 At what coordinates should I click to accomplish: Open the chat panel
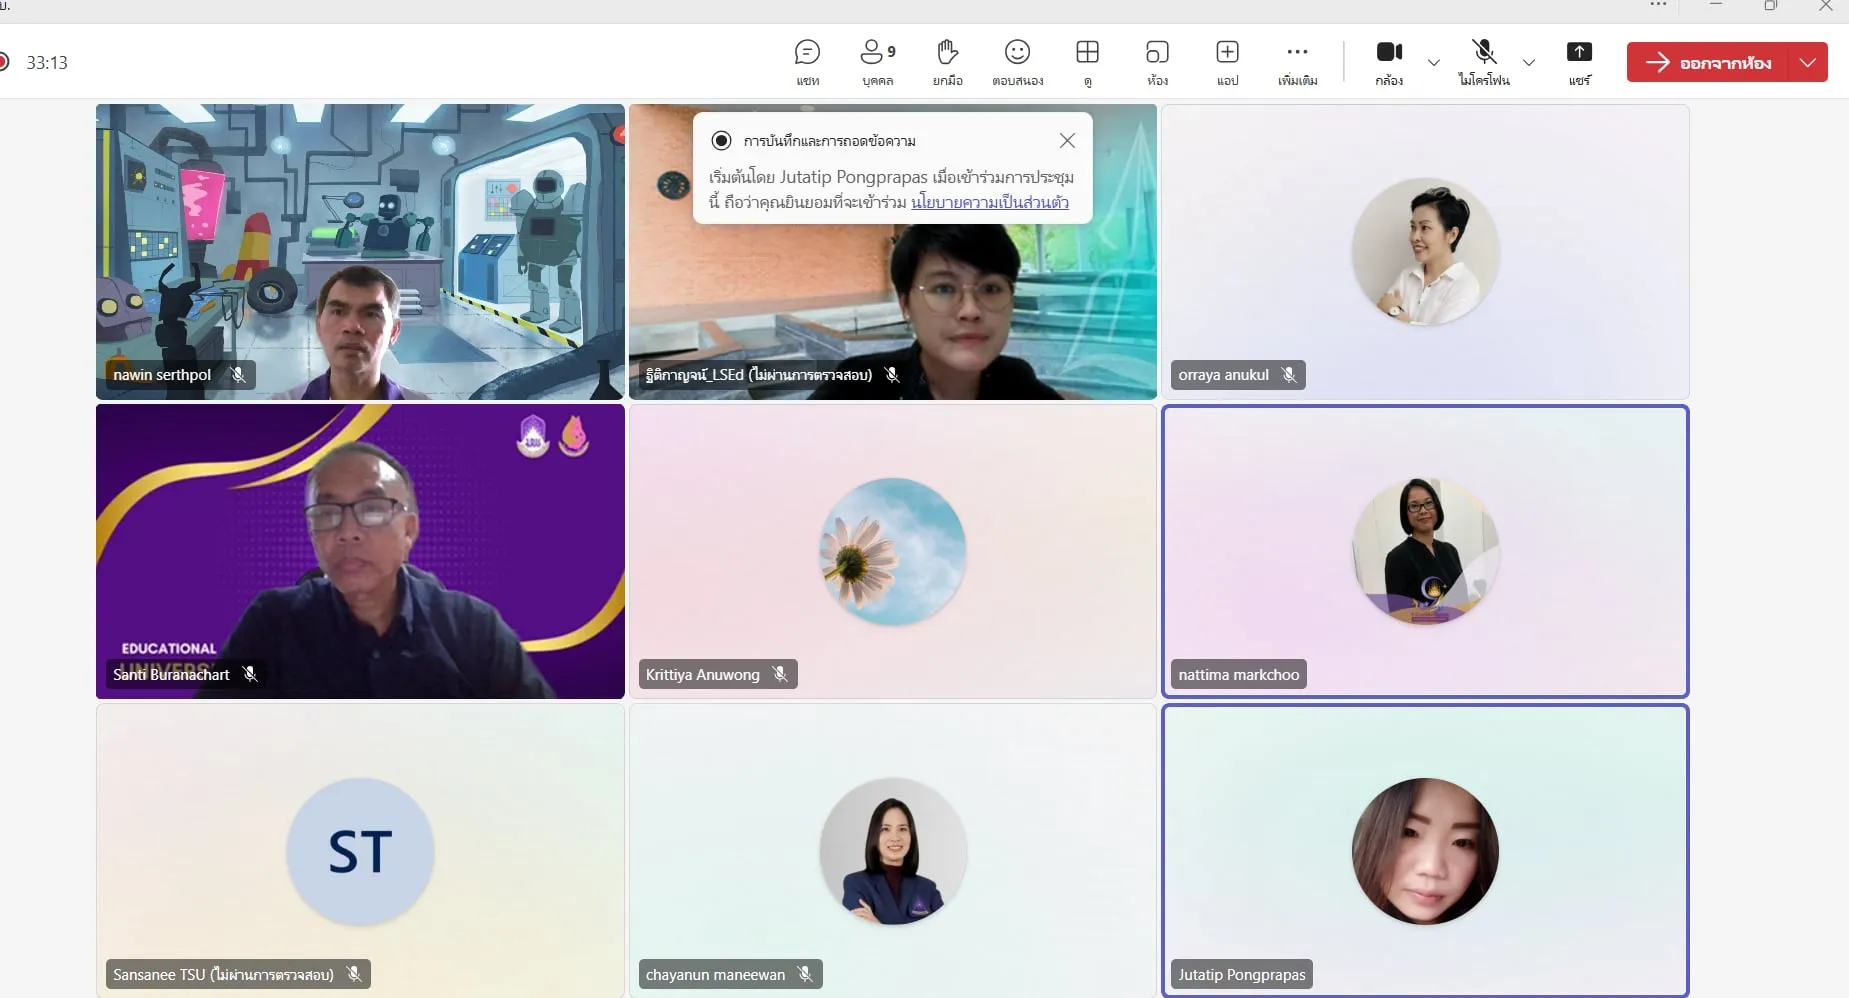click(807, 62)
